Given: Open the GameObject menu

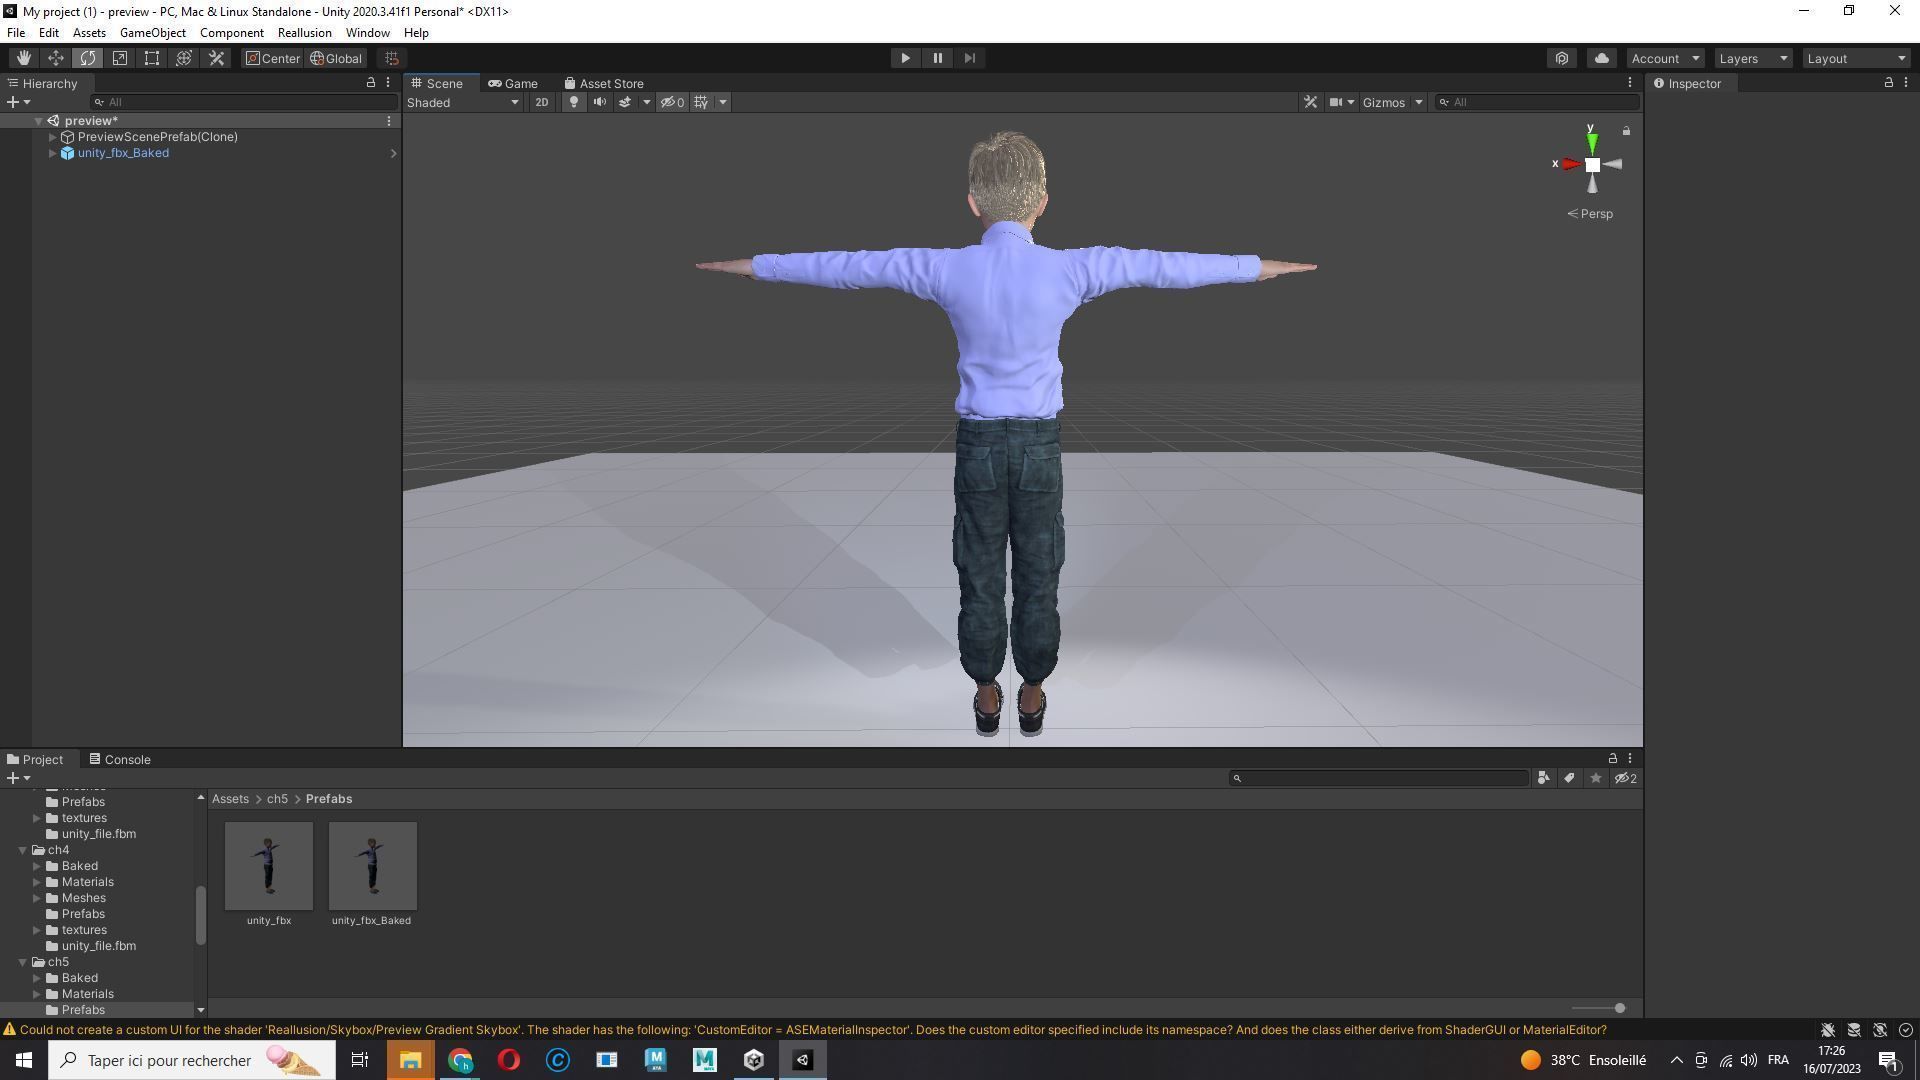Looking at the screenshot, I should point(152,33).
